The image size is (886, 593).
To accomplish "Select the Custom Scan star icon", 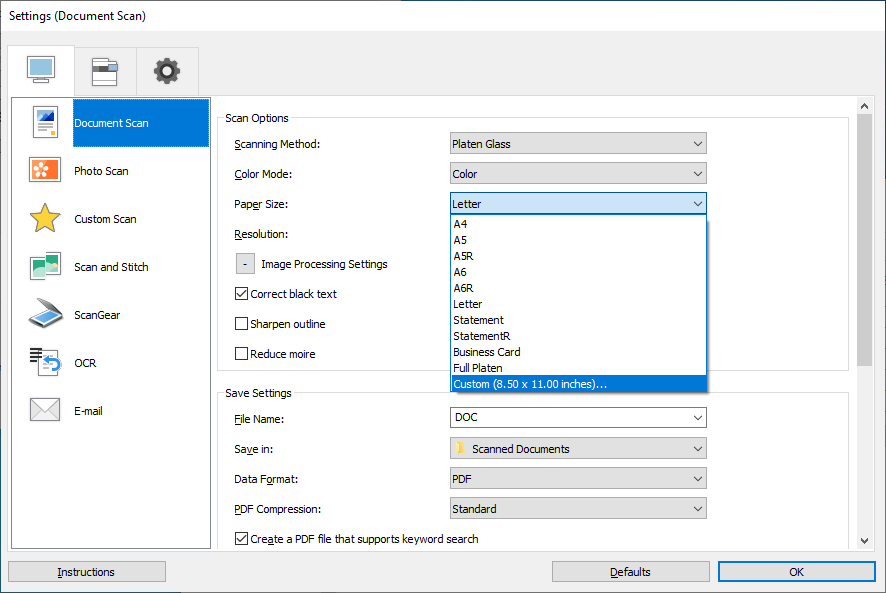I will click(45, 219).
